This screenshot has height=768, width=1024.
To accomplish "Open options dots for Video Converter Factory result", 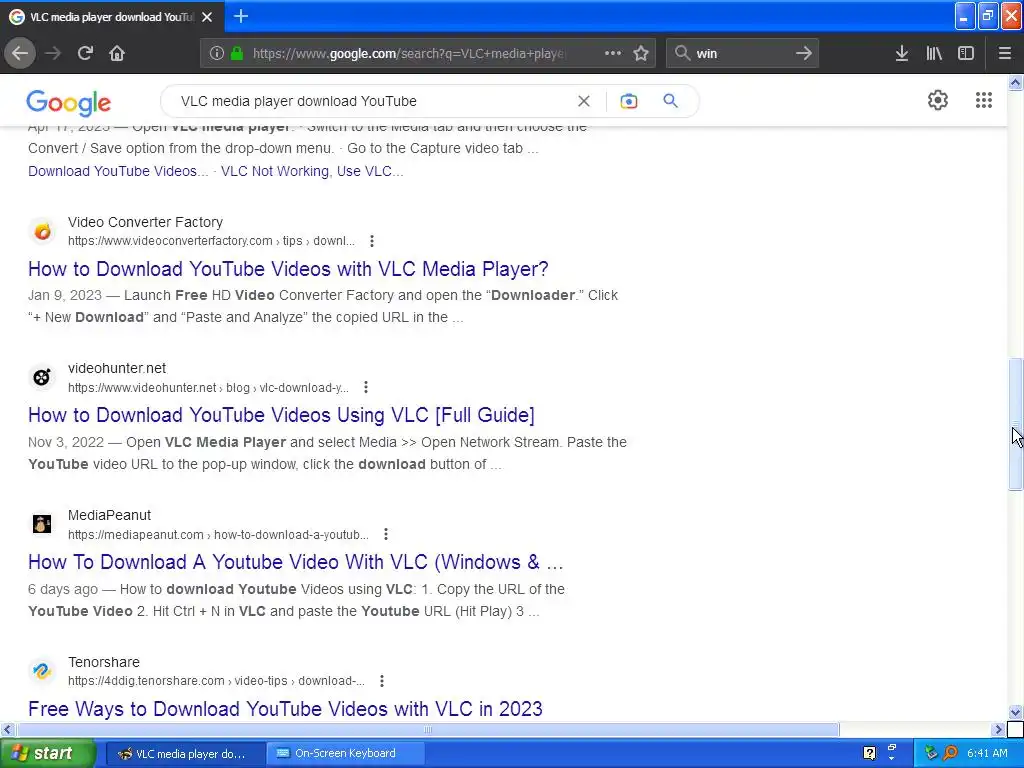I will tap(372, 241).
